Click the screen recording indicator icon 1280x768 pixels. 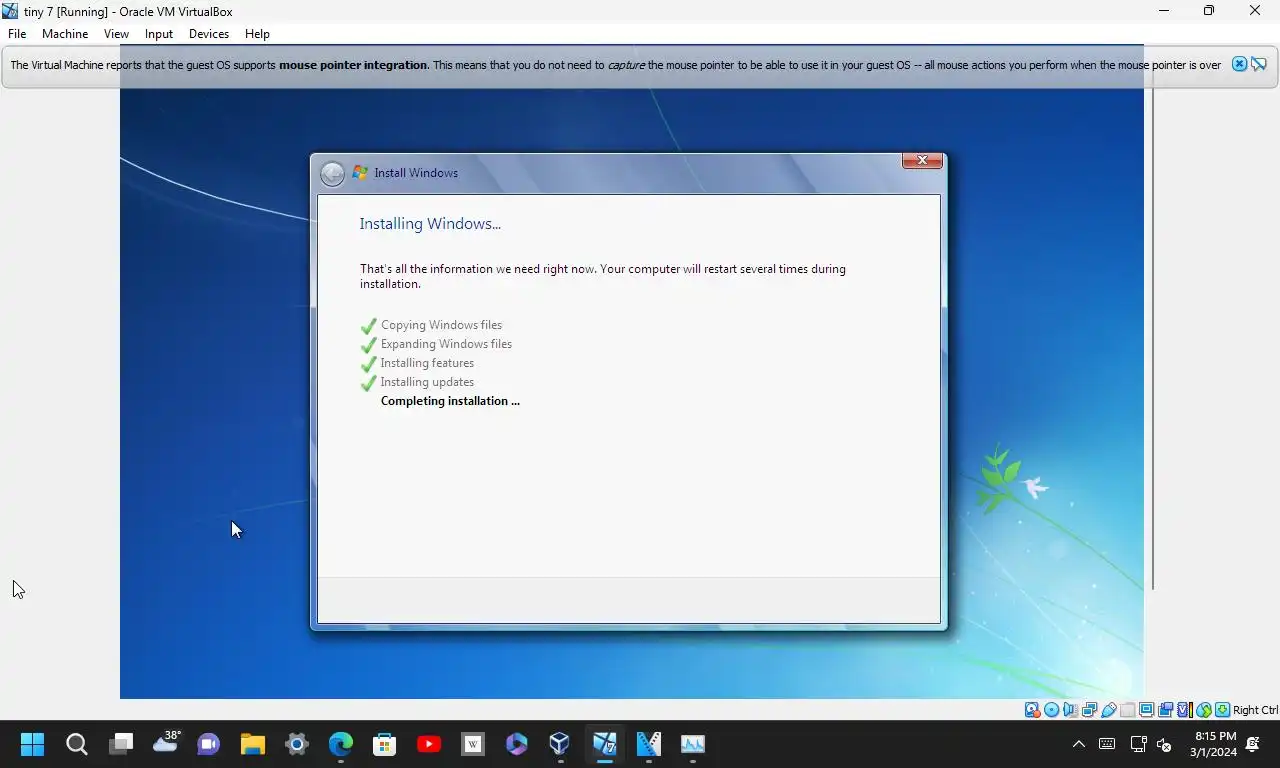coord(1165,710)
